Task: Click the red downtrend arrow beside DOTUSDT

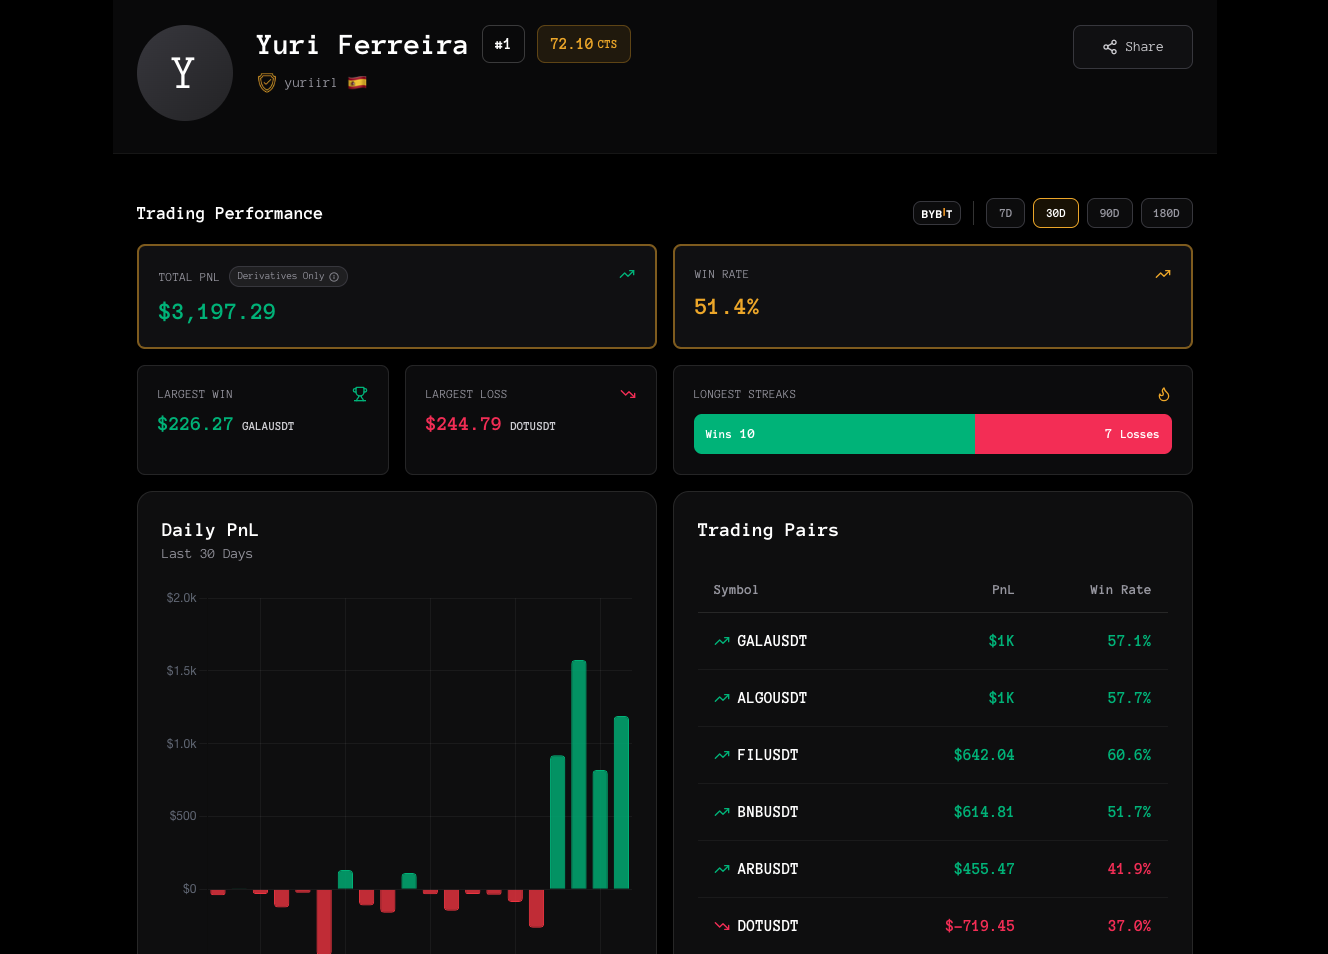Action: click(721, 925)
